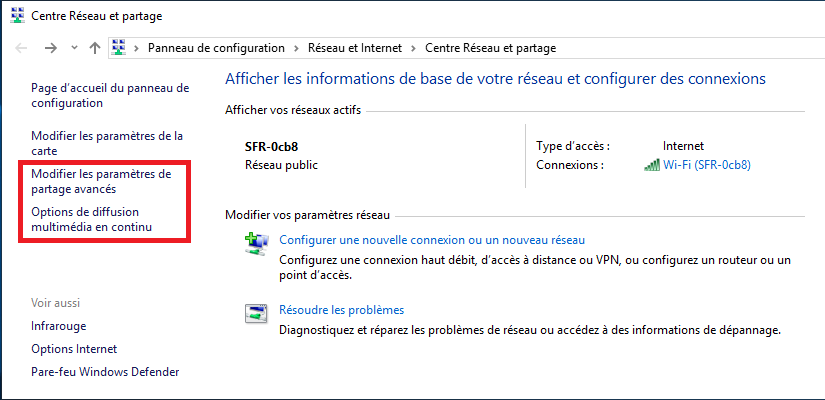The width and height of the screenshot is (825, 400).
Task: Expand chevron after Réseau et Internet
Action: [x=415, y=48]
